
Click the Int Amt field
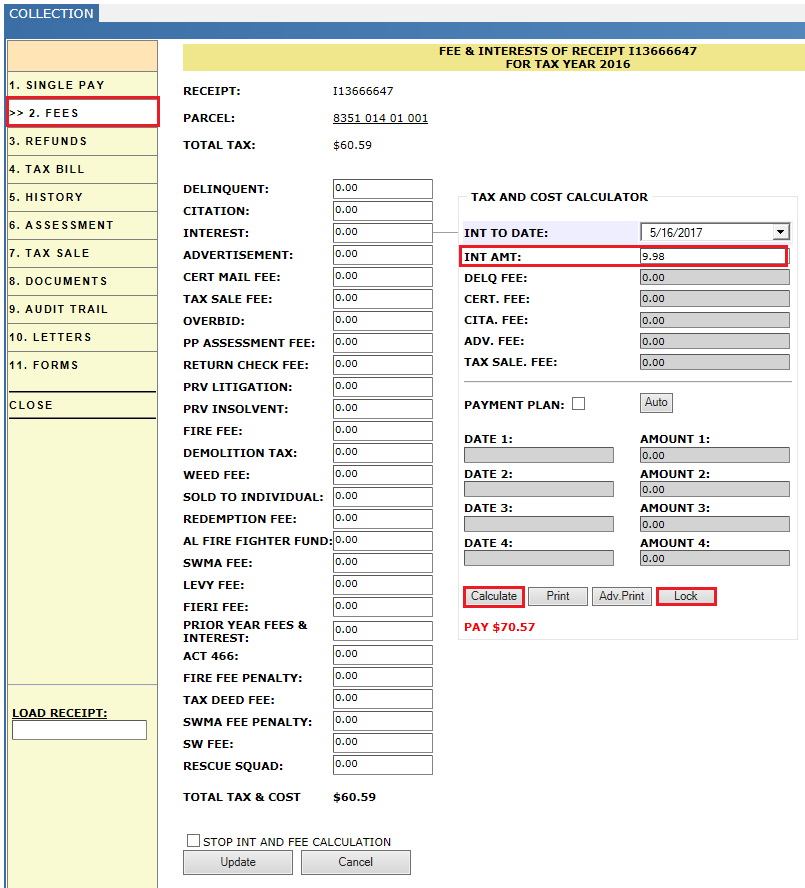(713, 257)
